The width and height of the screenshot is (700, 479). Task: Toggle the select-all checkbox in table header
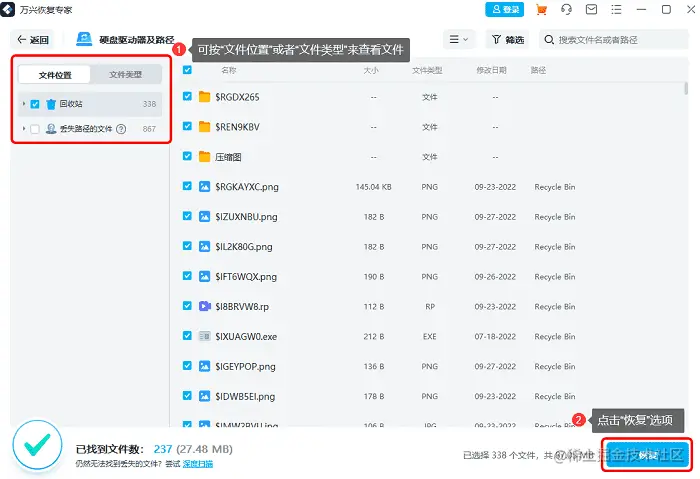pyautogui.click(x=187, y=70)
